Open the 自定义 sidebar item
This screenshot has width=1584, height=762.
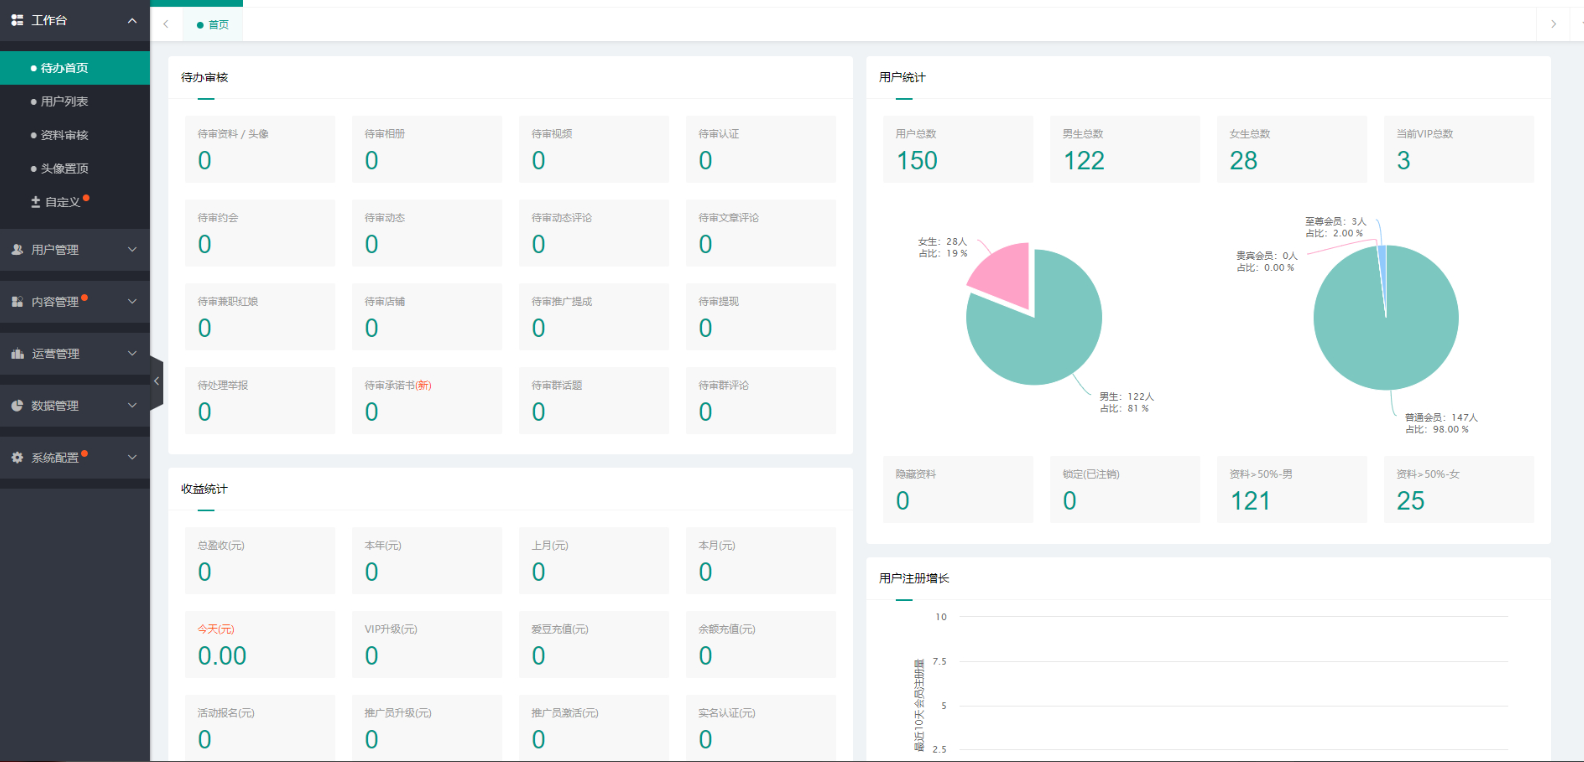click(x=61, y=202)
